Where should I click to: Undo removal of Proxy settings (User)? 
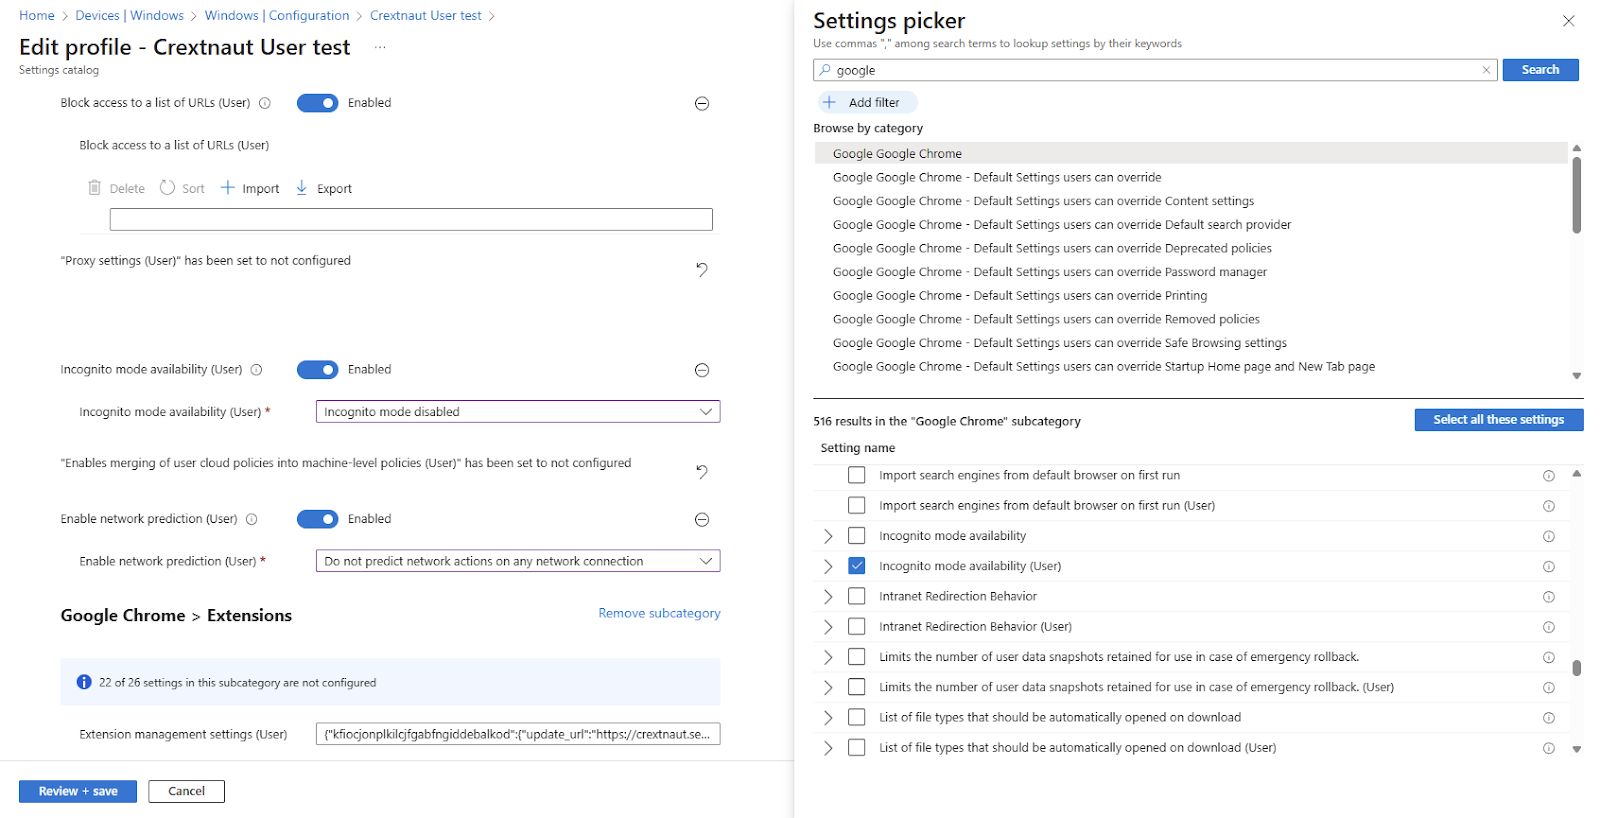[702, 269]
